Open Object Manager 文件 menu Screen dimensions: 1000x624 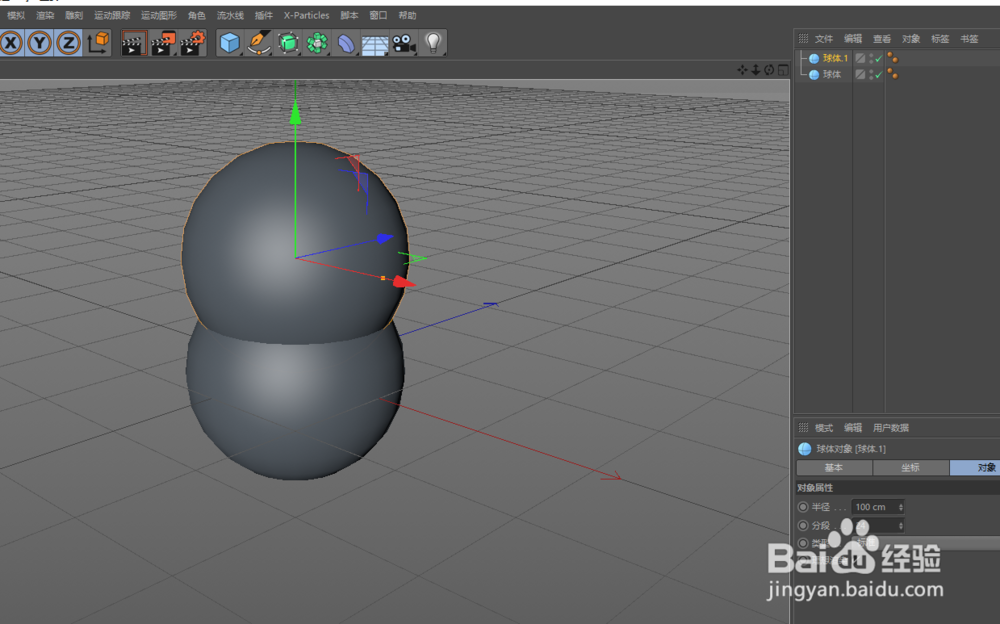click(824, 39)
